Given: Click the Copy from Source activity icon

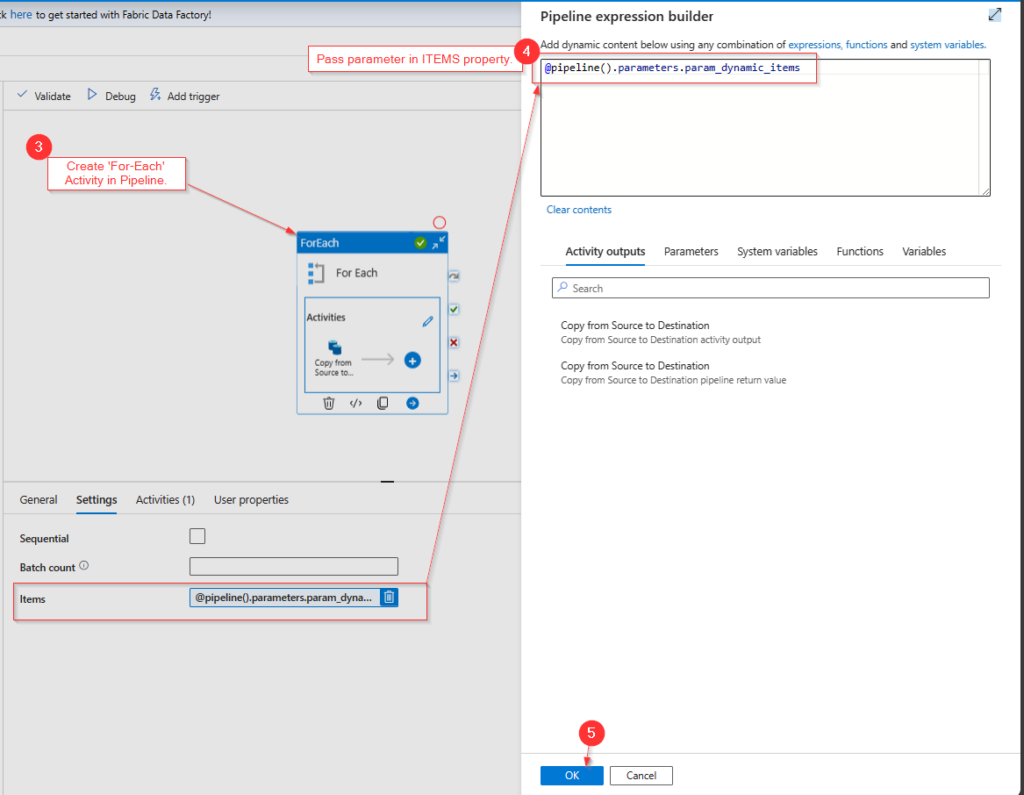Looking at the screenshot, I should [334, 348].
